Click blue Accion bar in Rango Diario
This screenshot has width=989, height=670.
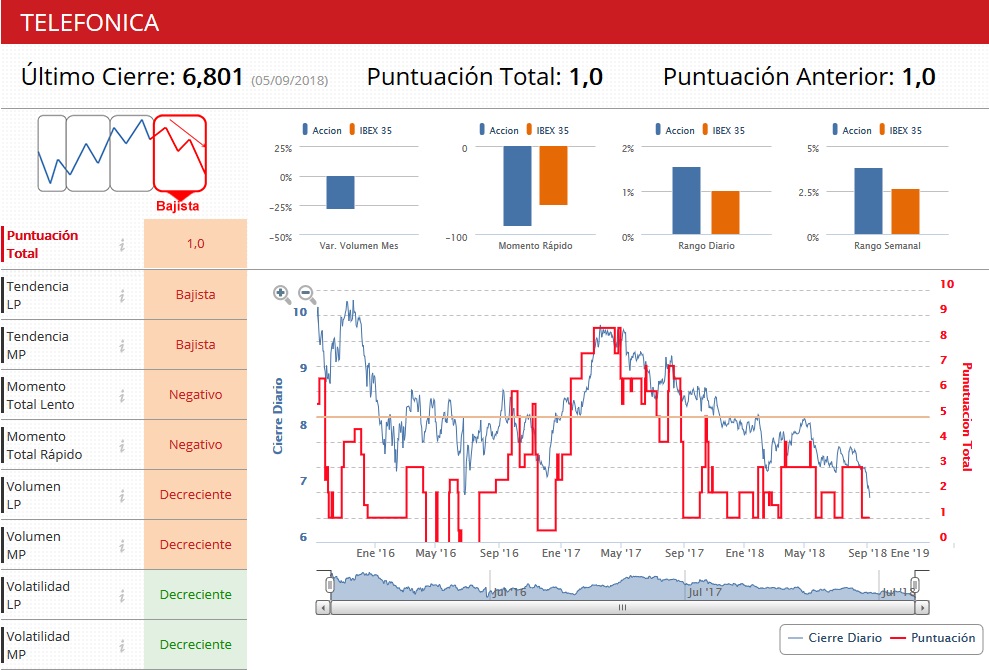coord(686,201)
